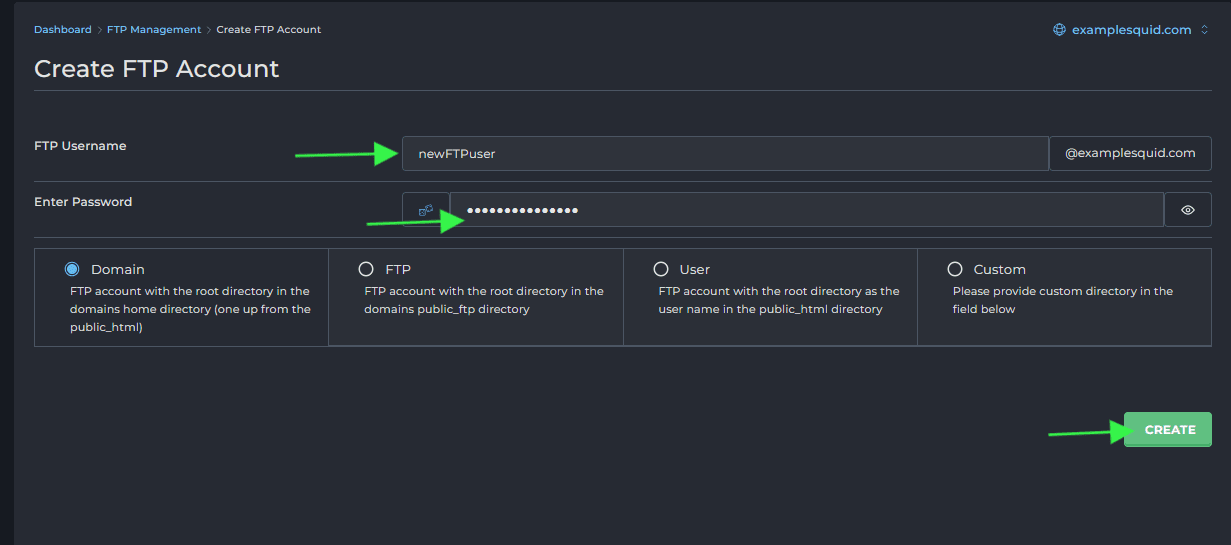
Task: Click the FTP Username field label
Action: [80, 146]
